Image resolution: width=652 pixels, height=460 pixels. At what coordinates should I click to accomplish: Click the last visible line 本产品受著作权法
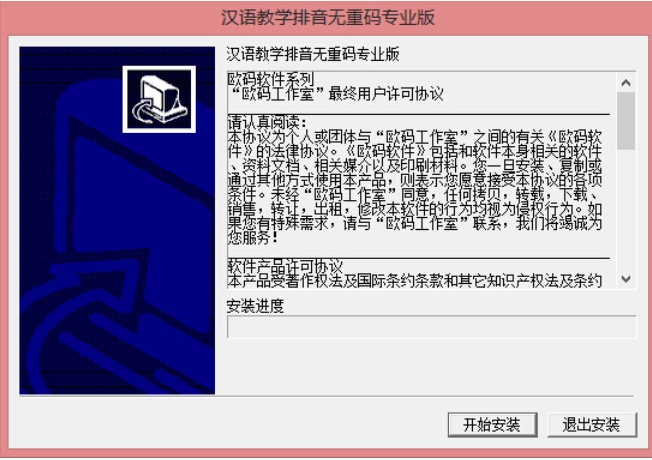[x=415, y=281]
